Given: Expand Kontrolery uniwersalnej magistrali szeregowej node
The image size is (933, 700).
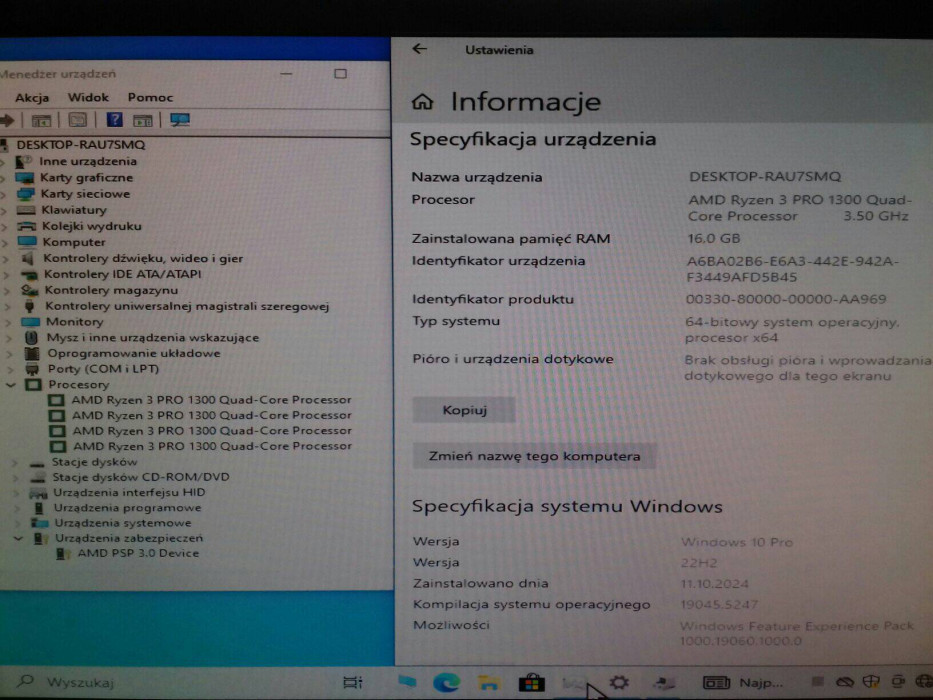Looking at the screenshot, I should point(8,307).
